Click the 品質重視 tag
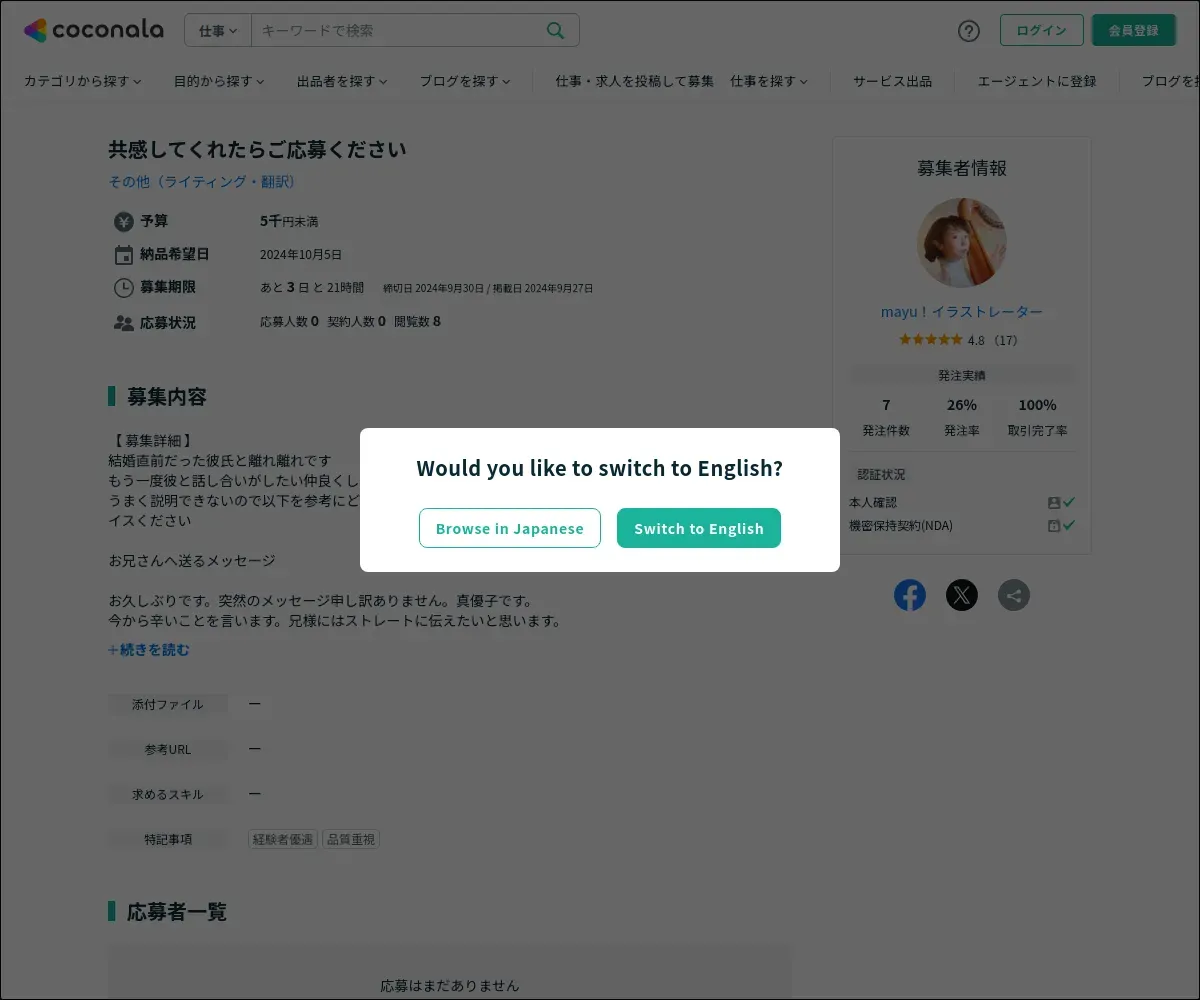The width and height of the screenshot is (1200, 1000). point(351,839)
